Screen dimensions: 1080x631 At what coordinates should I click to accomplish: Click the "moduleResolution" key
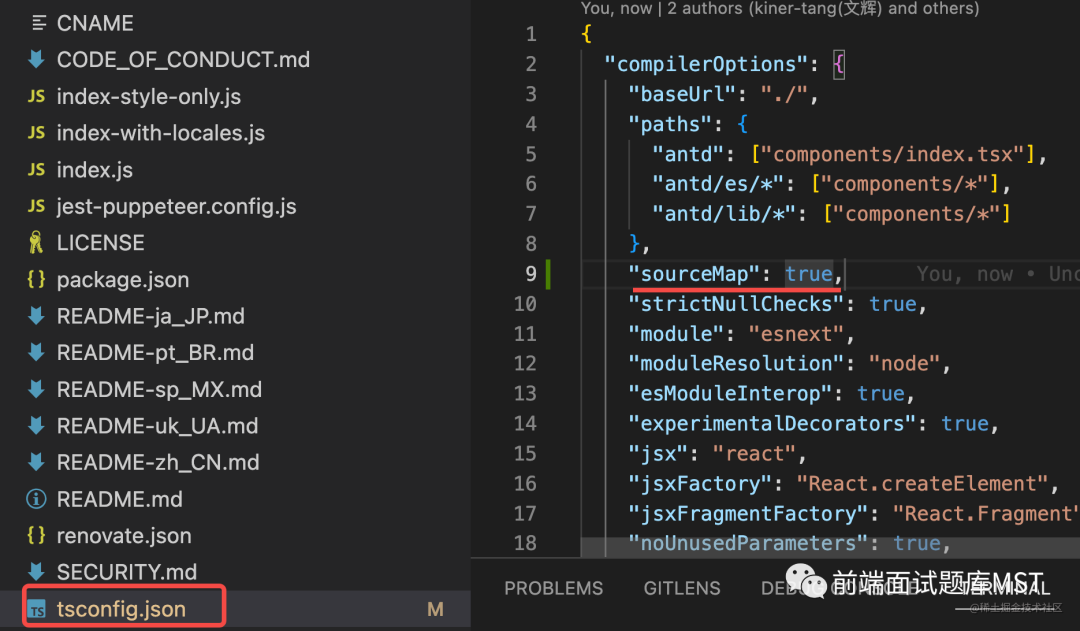[736, 364]
